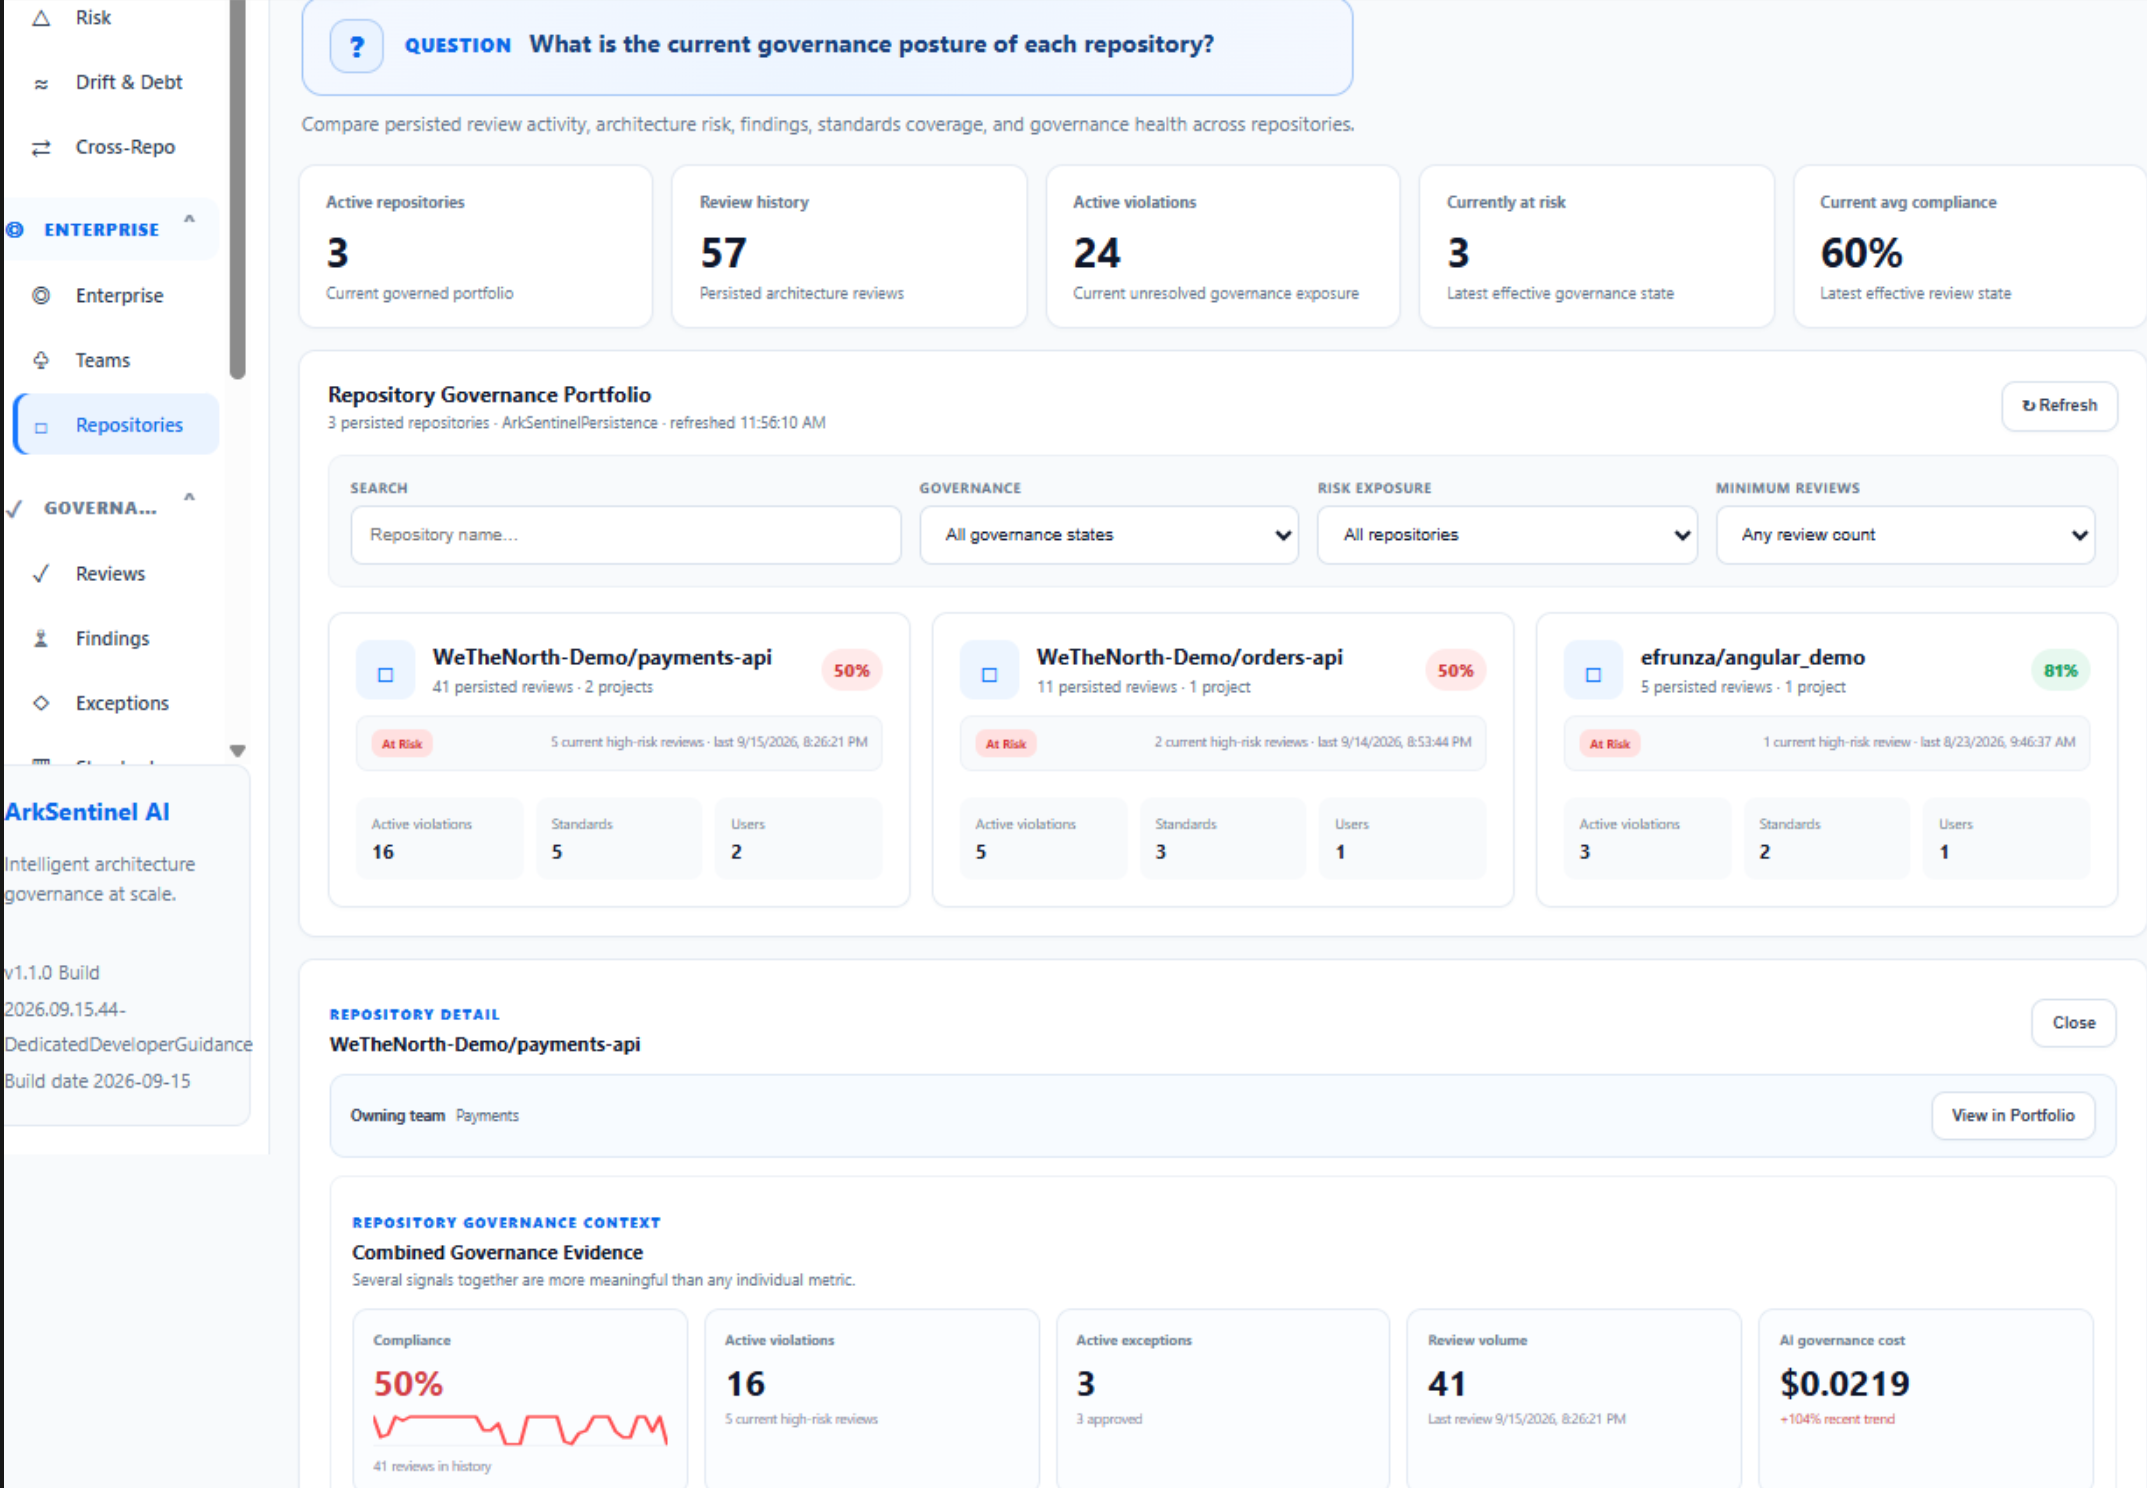The height and width of the screenshot is (1488, 2147).
Task: Open the Exceptions page link
Action: coord(122,703)
